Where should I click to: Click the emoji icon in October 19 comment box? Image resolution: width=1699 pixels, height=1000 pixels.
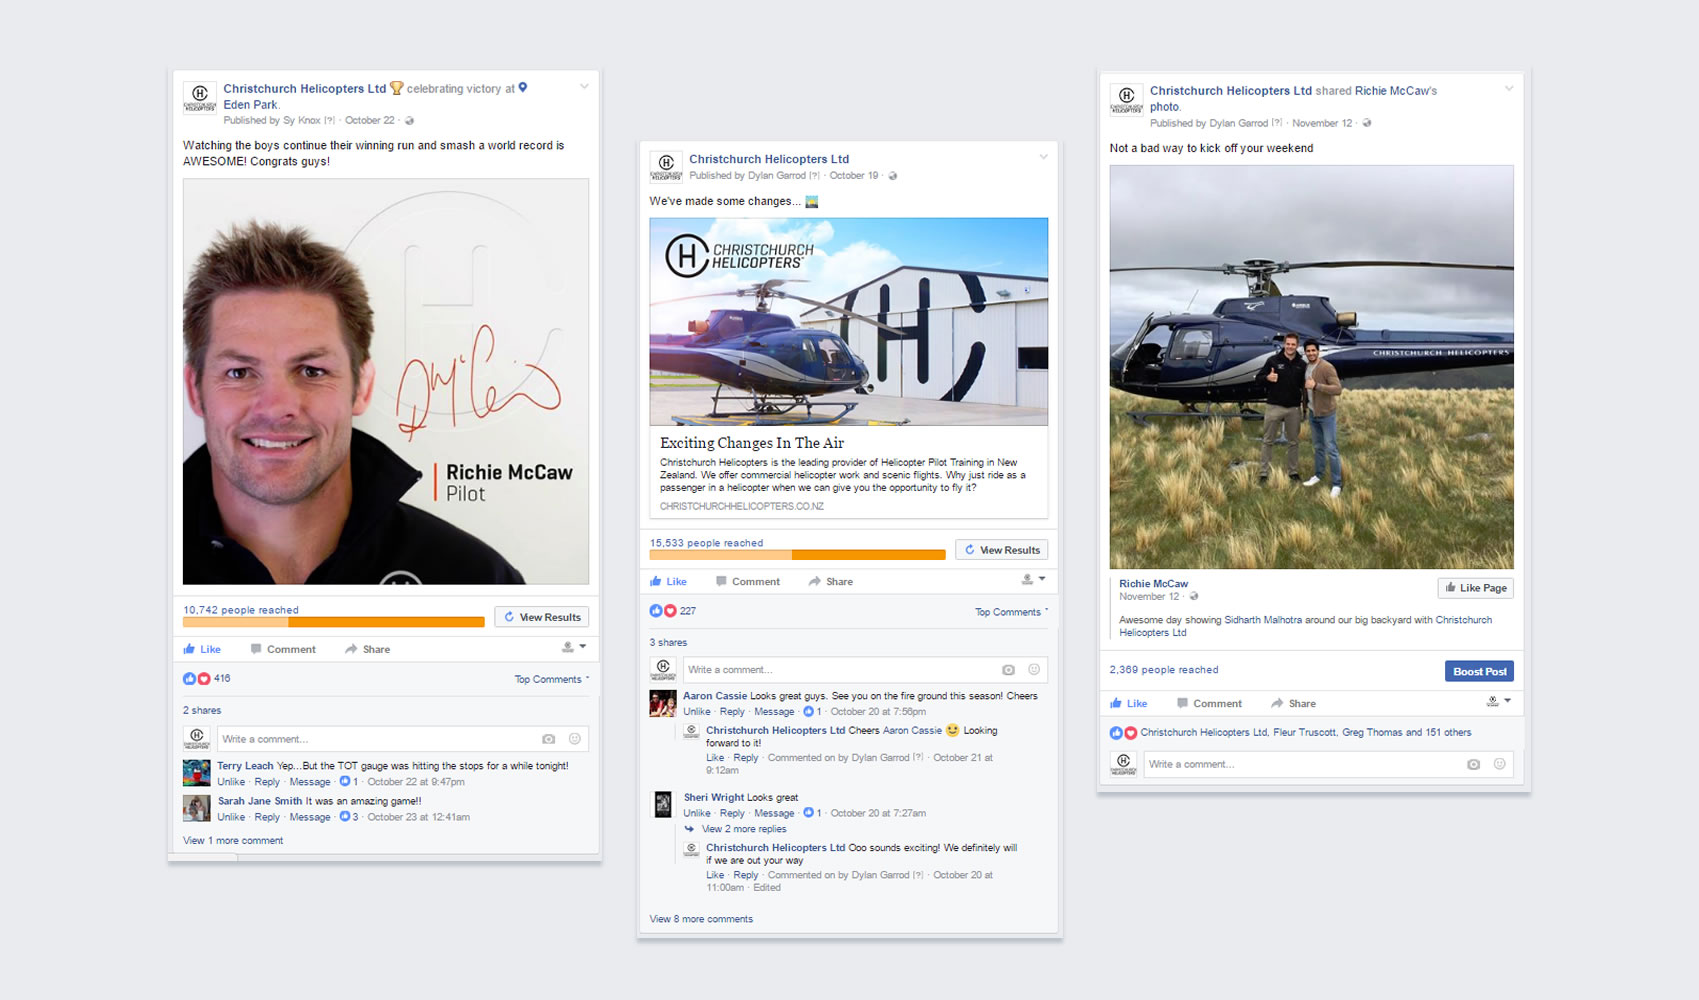(1034, 670)
